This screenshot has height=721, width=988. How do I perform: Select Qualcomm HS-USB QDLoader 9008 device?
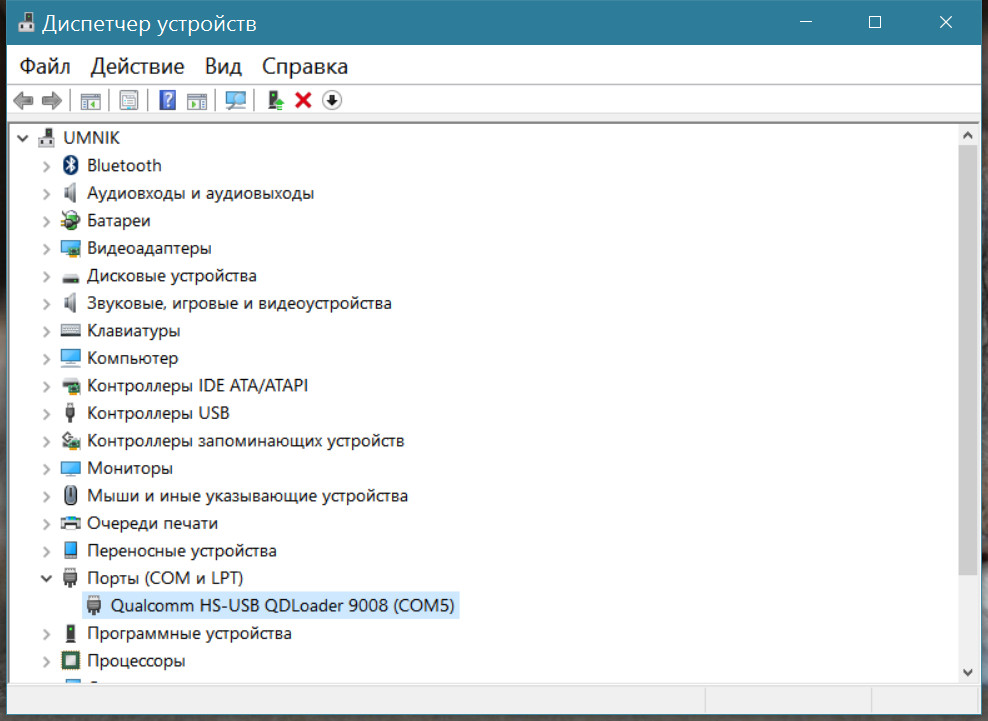coord(284,605)
